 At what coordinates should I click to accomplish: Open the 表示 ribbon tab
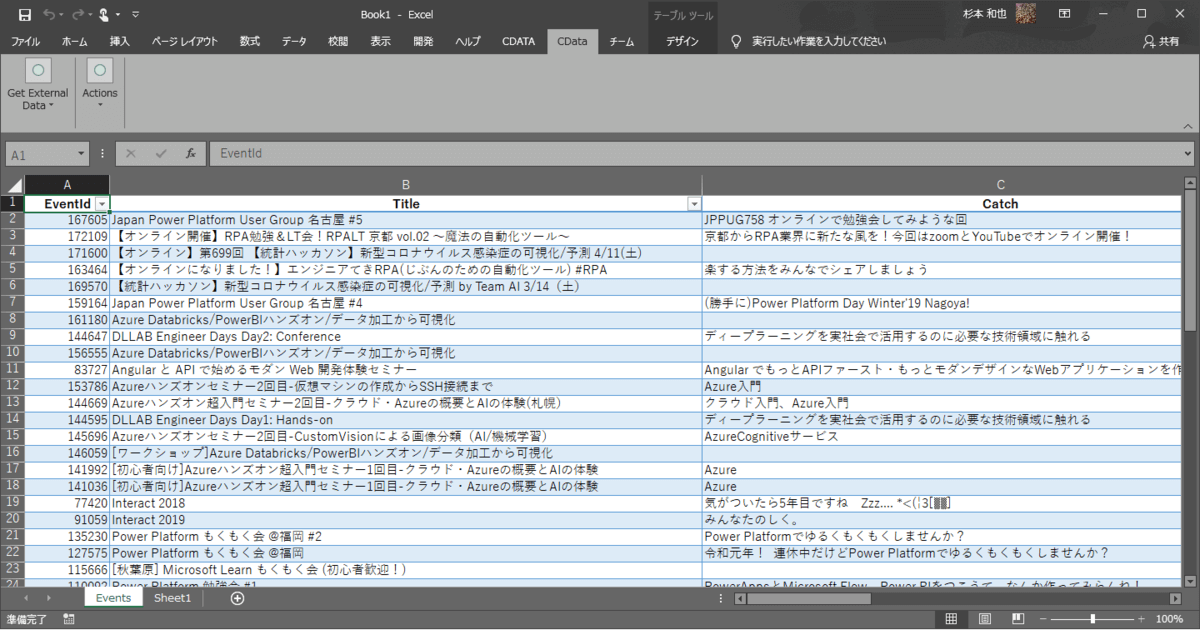pos(380,41)
